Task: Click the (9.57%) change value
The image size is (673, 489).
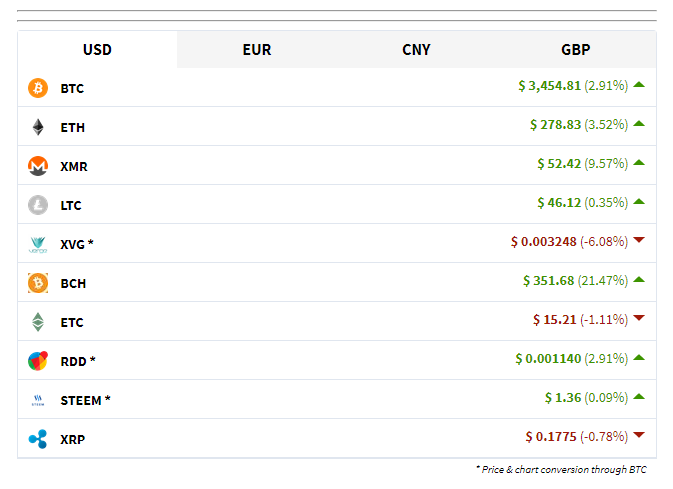Action: pyautogui.click(x=606, y=164)
